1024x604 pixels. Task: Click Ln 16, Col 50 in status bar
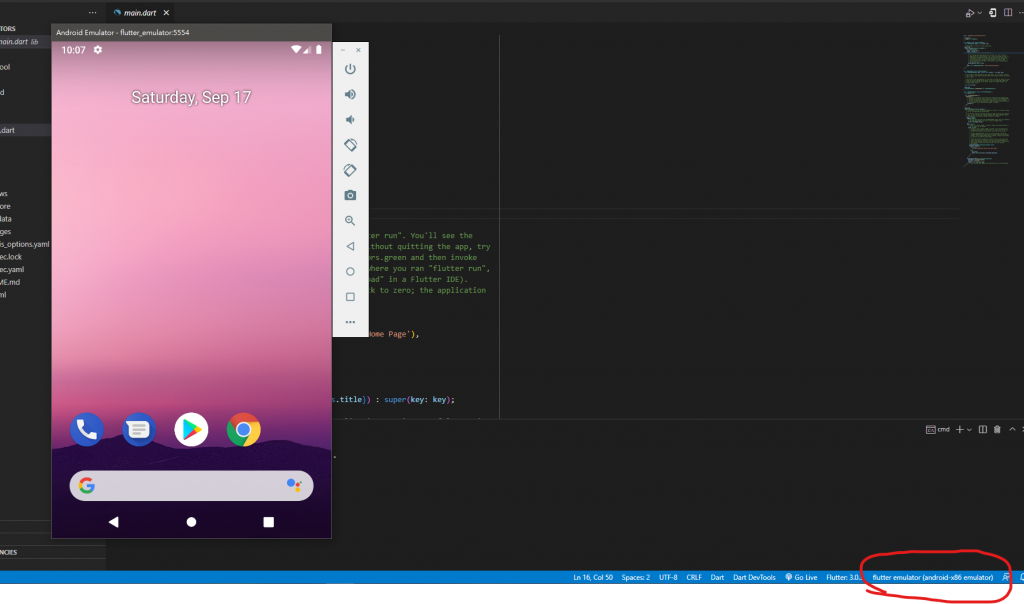point(593,577)
